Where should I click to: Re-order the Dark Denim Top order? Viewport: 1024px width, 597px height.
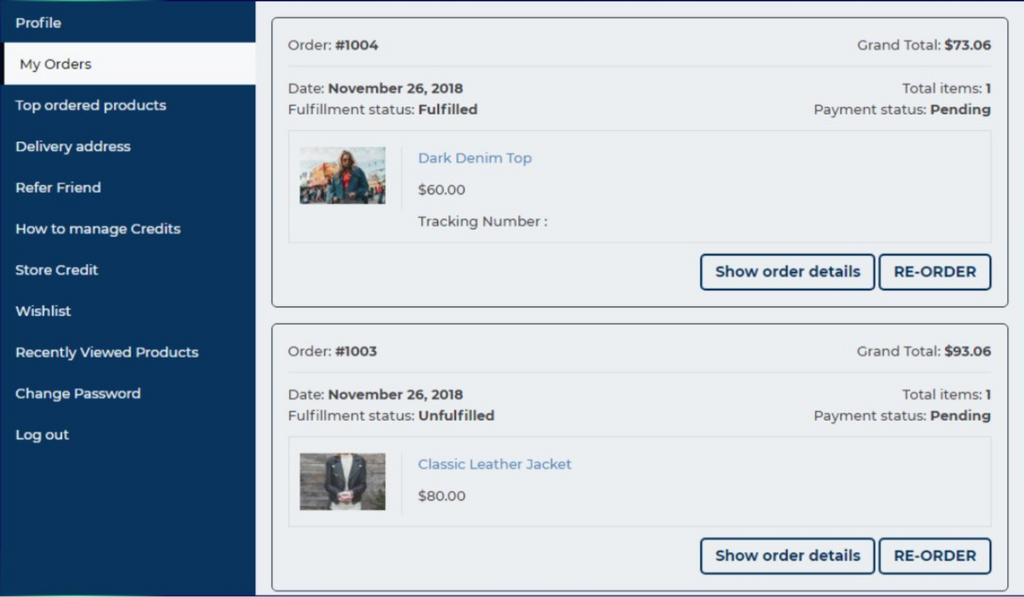click(x=935, y=272)
